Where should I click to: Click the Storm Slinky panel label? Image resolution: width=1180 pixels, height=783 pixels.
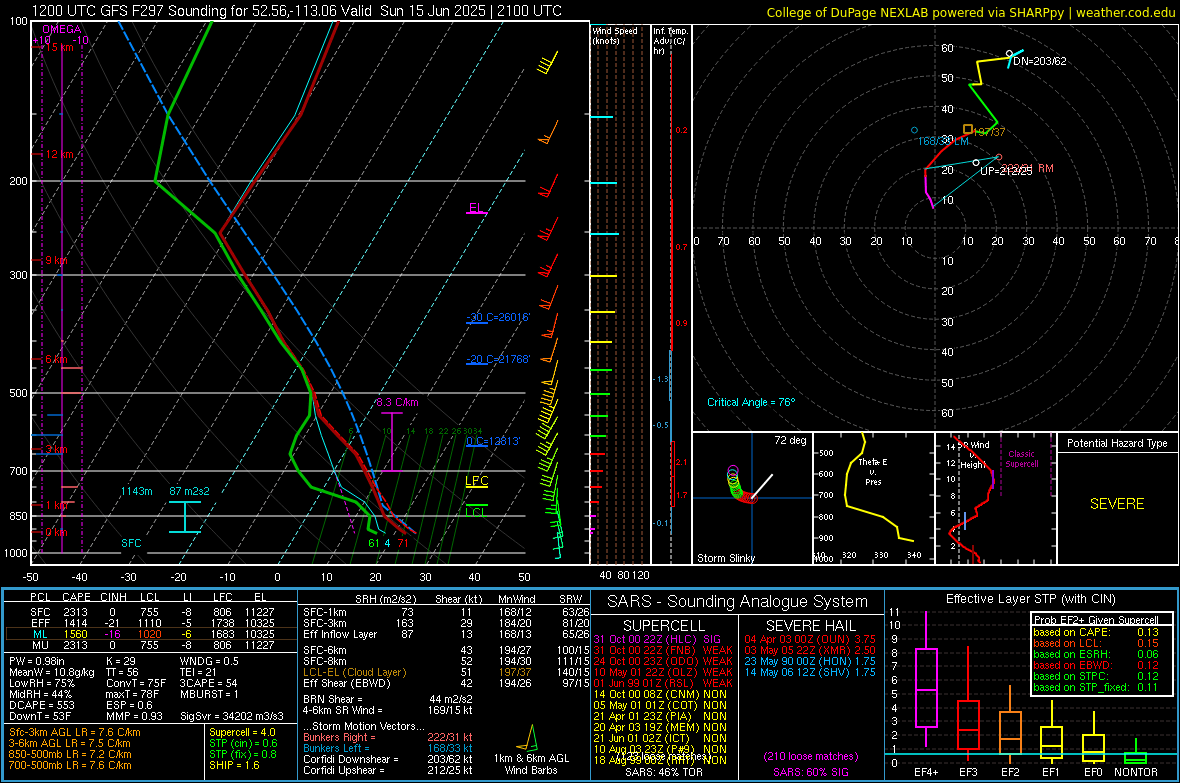coord(726,558)
